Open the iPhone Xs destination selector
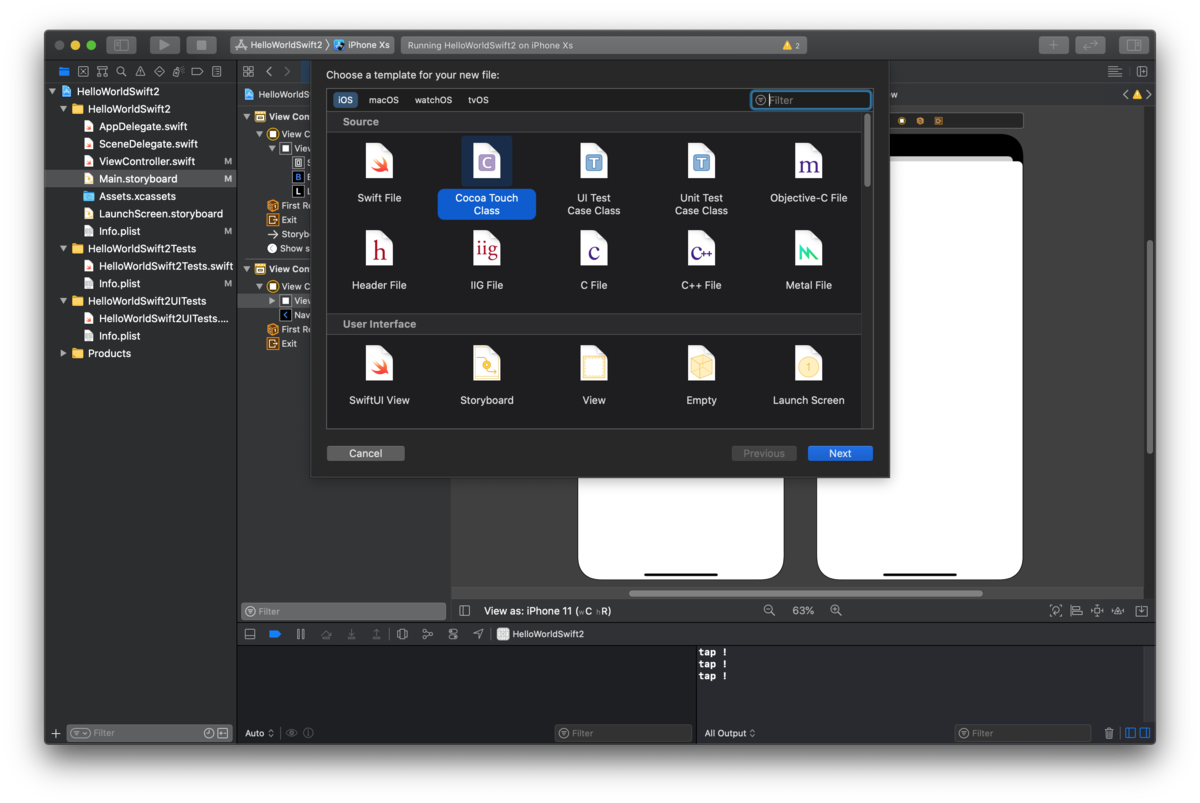This screenshot has width=1200, height=803. click(362, 45)
